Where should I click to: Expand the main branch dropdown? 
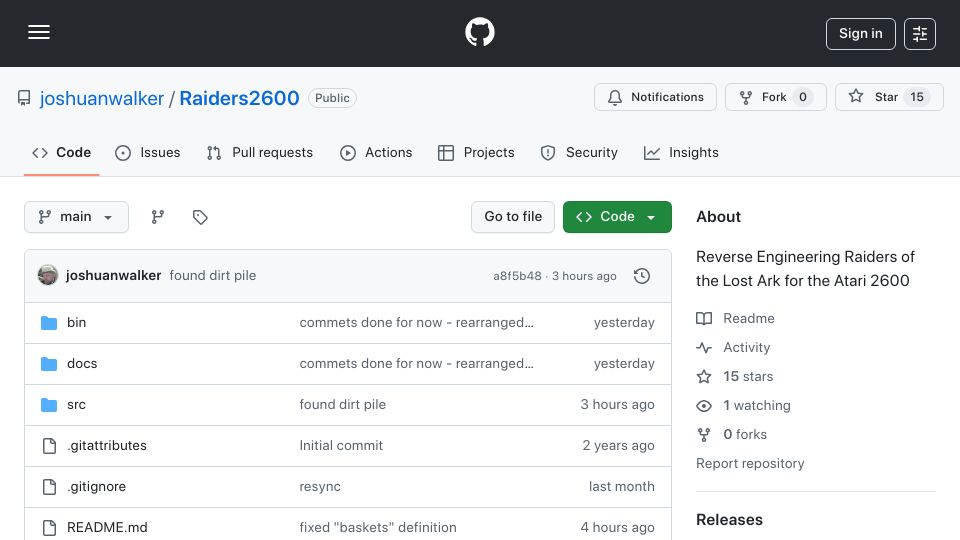click(77, 217)
